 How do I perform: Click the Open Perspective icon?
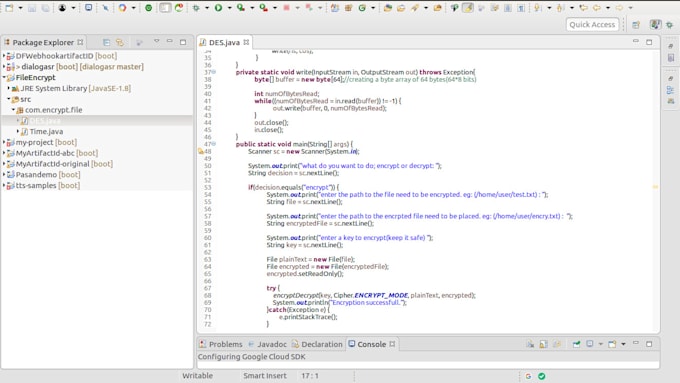(x=636, y=25)
